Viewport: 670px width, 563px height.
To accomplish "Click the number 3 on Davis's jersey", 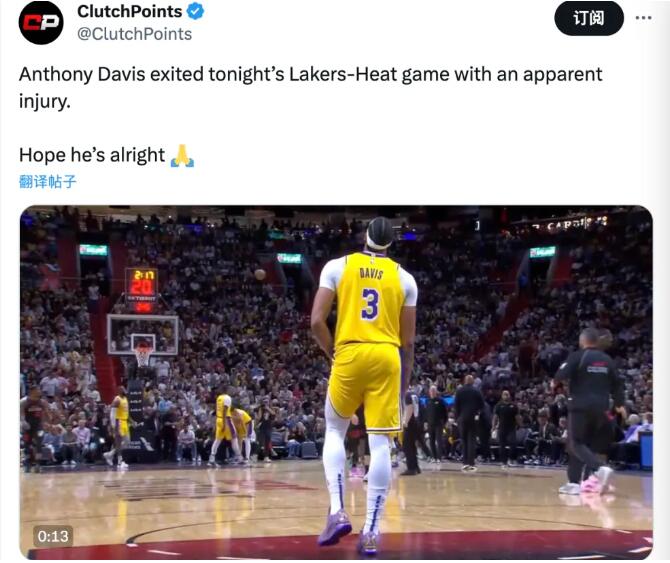I will [x=370, y=303].
